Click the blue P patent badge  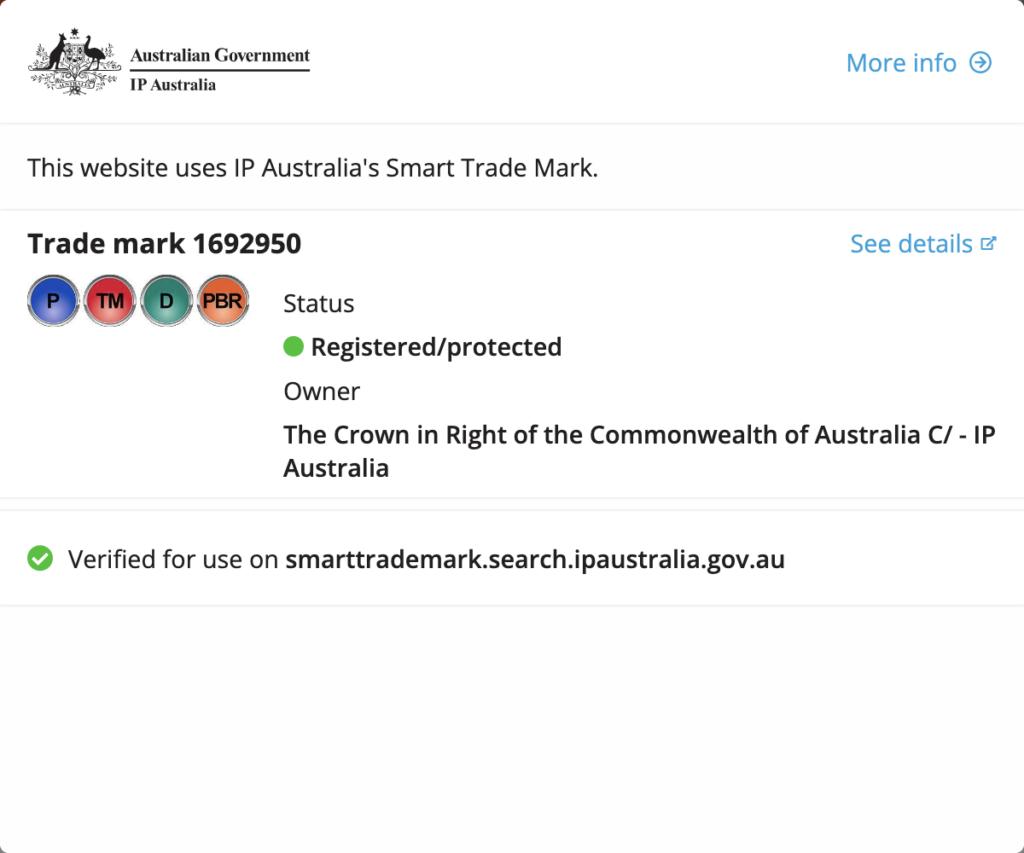coord(53,301)
